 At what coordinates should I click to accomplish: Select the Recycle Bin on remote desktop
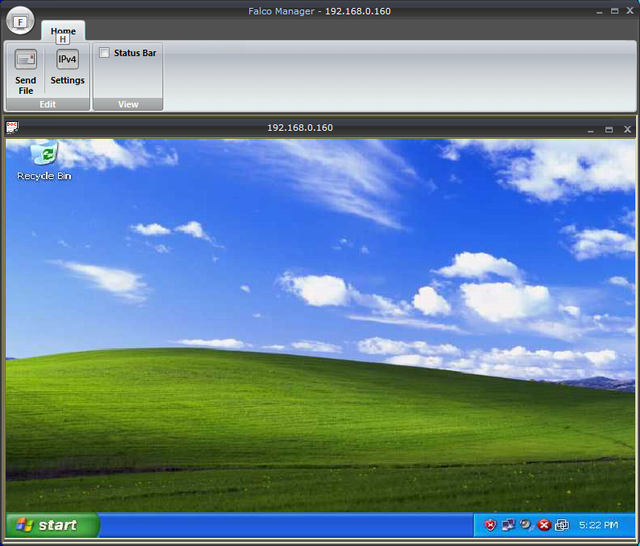pyautogui.click(x=44, y=161)
